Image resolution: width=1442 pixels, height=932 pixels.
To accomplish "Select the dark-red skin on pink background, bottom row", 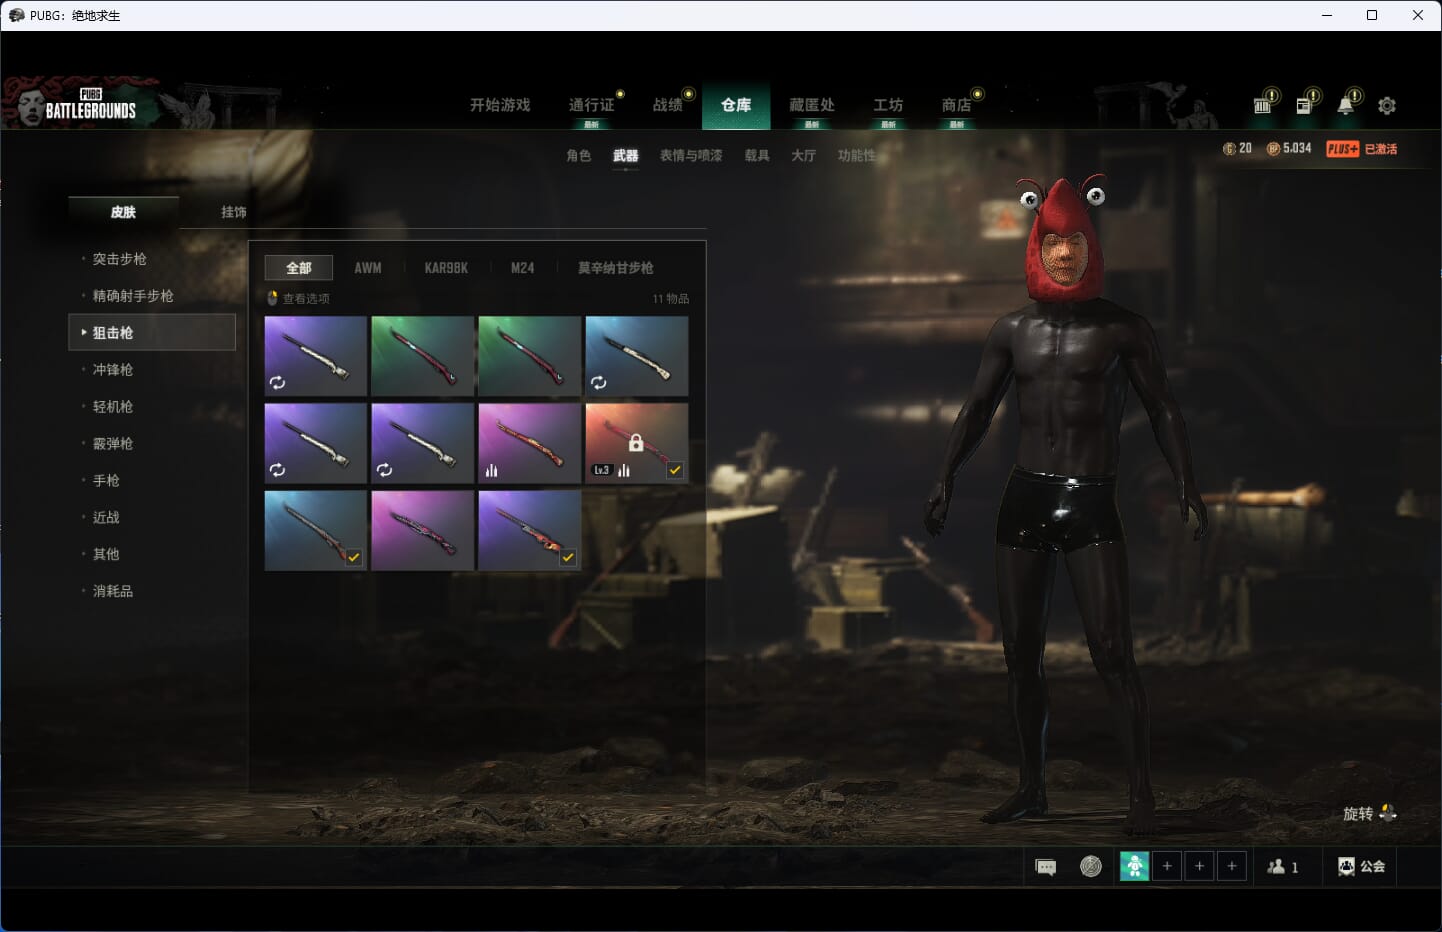I will pos(422,530).
